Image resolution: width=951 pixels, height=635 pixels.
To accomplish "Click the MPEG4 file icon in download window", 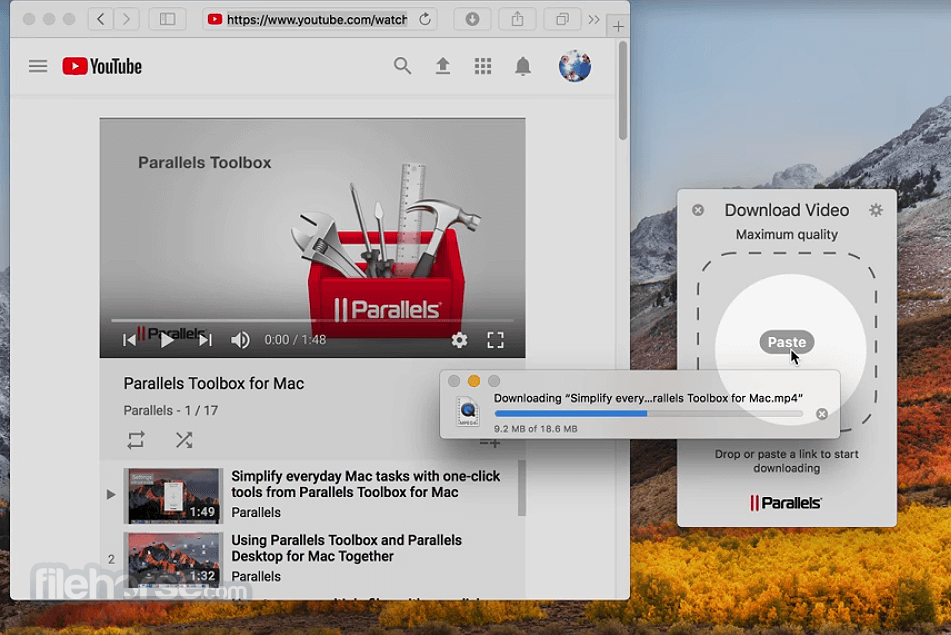I will tap(468, 411).
